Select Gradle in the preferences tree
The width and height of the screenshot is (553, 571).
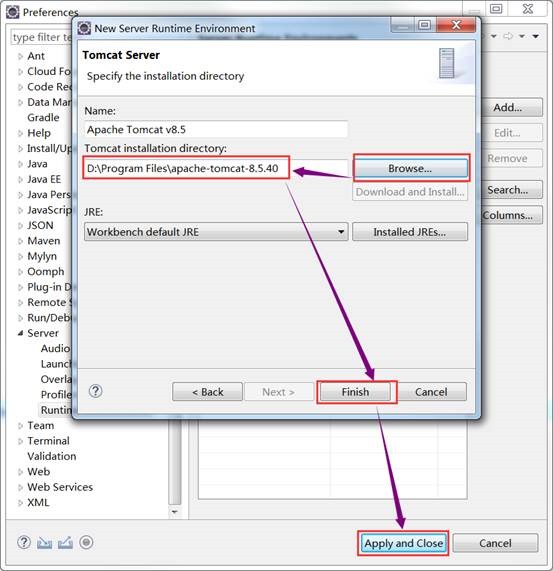coord(43,118)
